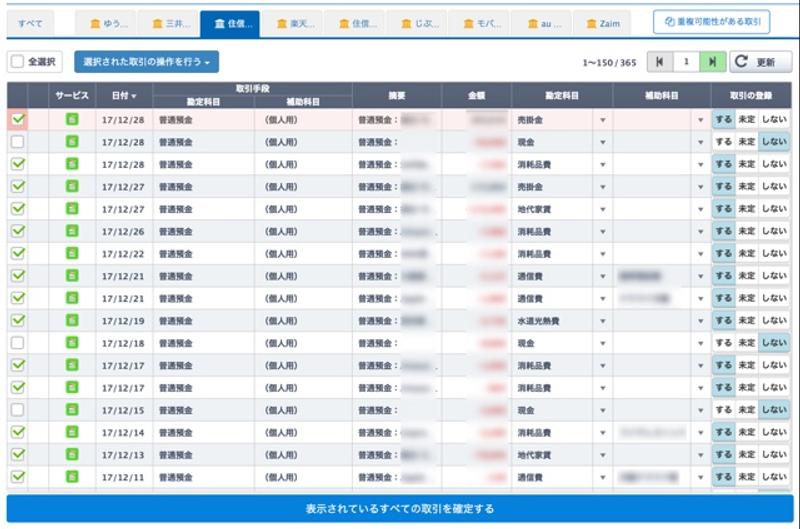This screenshot has height=529, width=800.
Task: Click 水道光熱費 account cell text
Action: 538,321
